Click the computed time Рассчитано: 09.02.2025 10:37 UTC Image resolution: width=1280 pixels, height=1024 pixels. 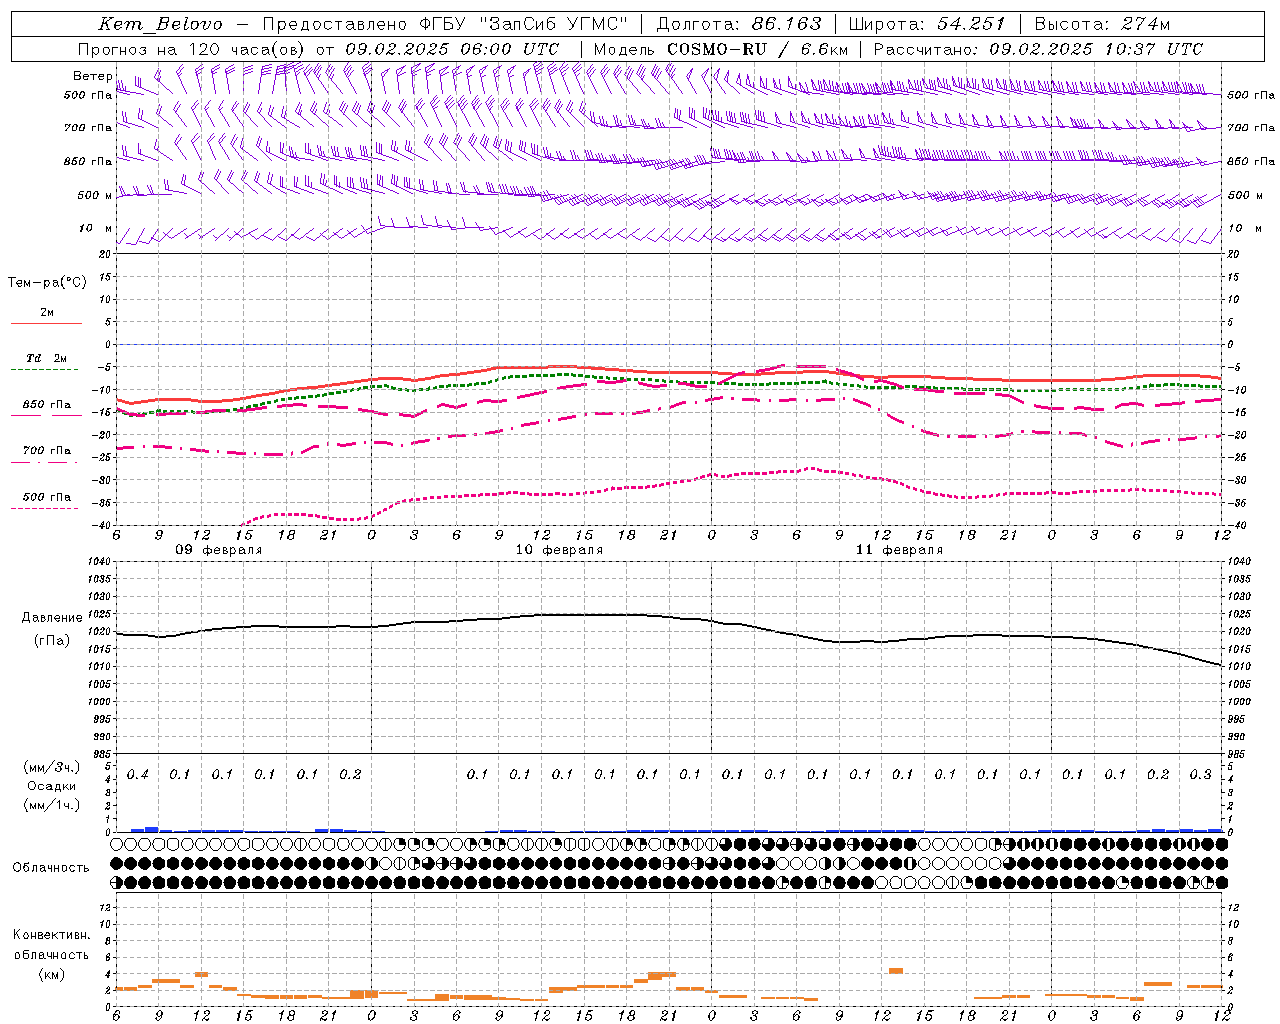click(x=1038, y=49)
